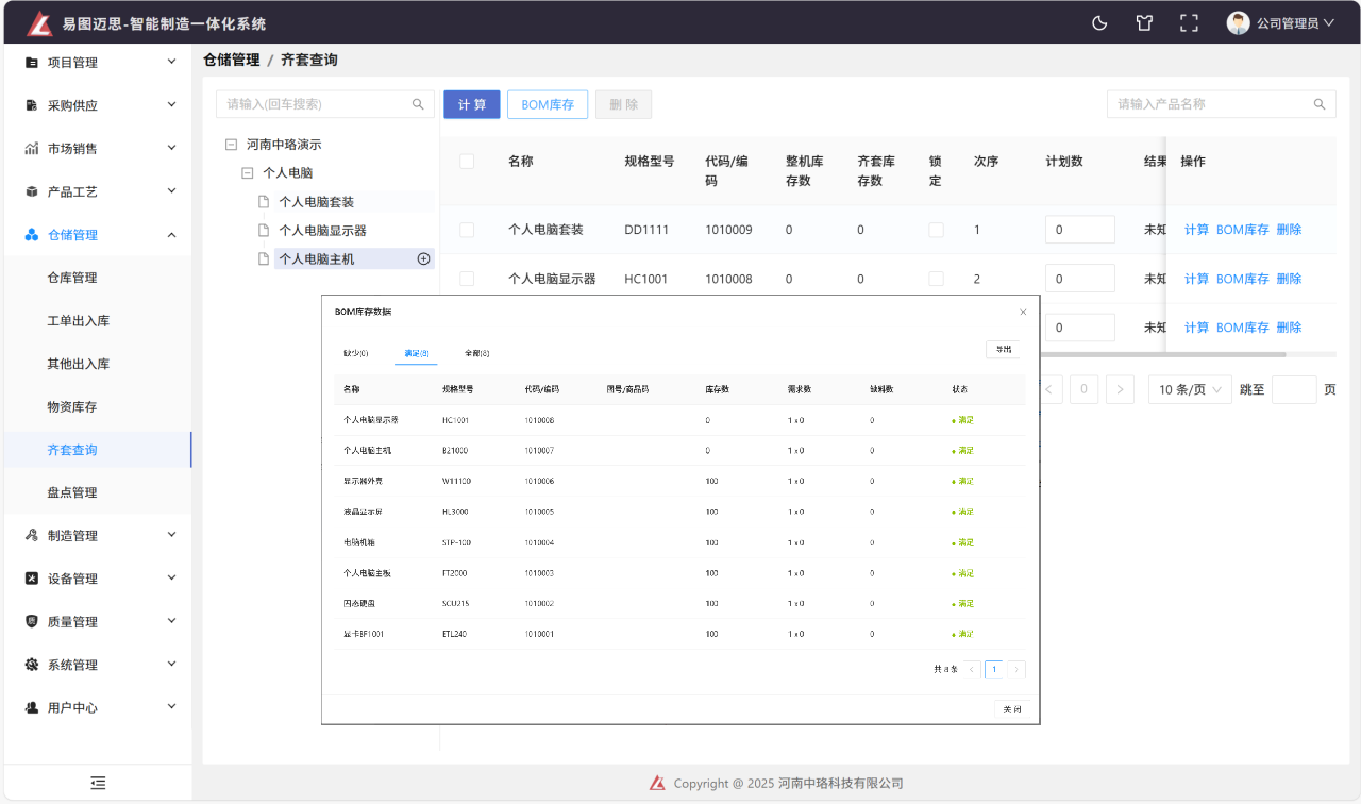Viewport: 1362px width, 804px height.
Task: Switch to the 全部(8) tab
Action: tap(477, 353)
